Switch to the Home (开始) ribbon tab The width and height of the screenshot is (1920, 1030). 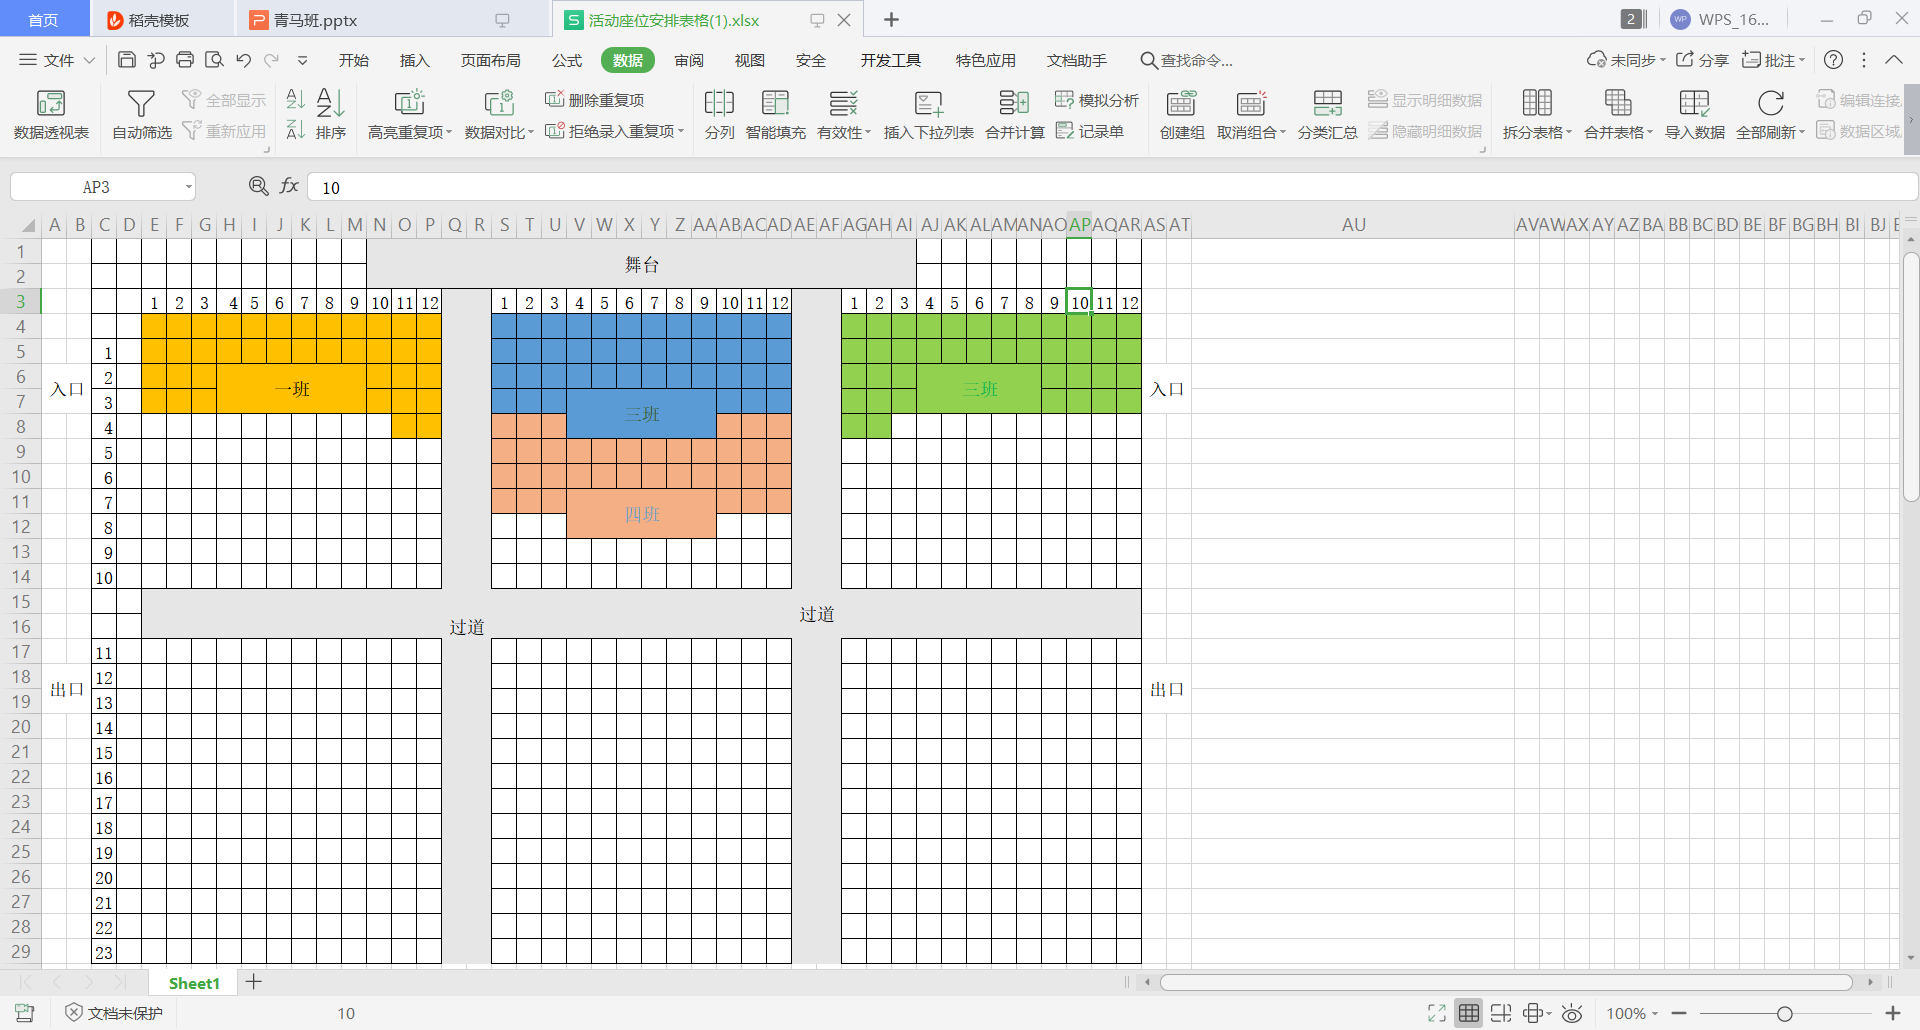pos(354,60)
